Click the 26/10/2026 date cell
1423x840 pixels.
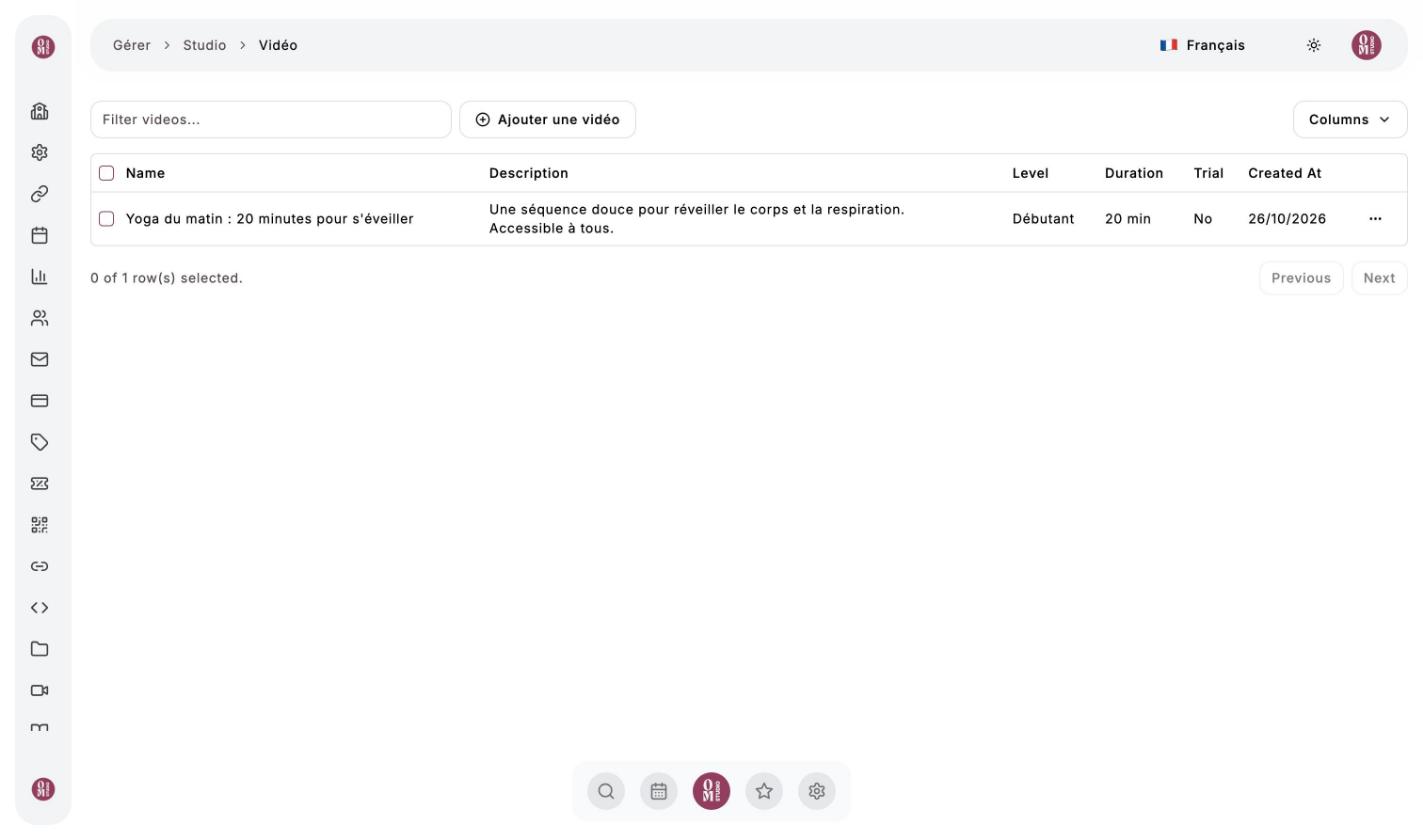(1287, 219)
